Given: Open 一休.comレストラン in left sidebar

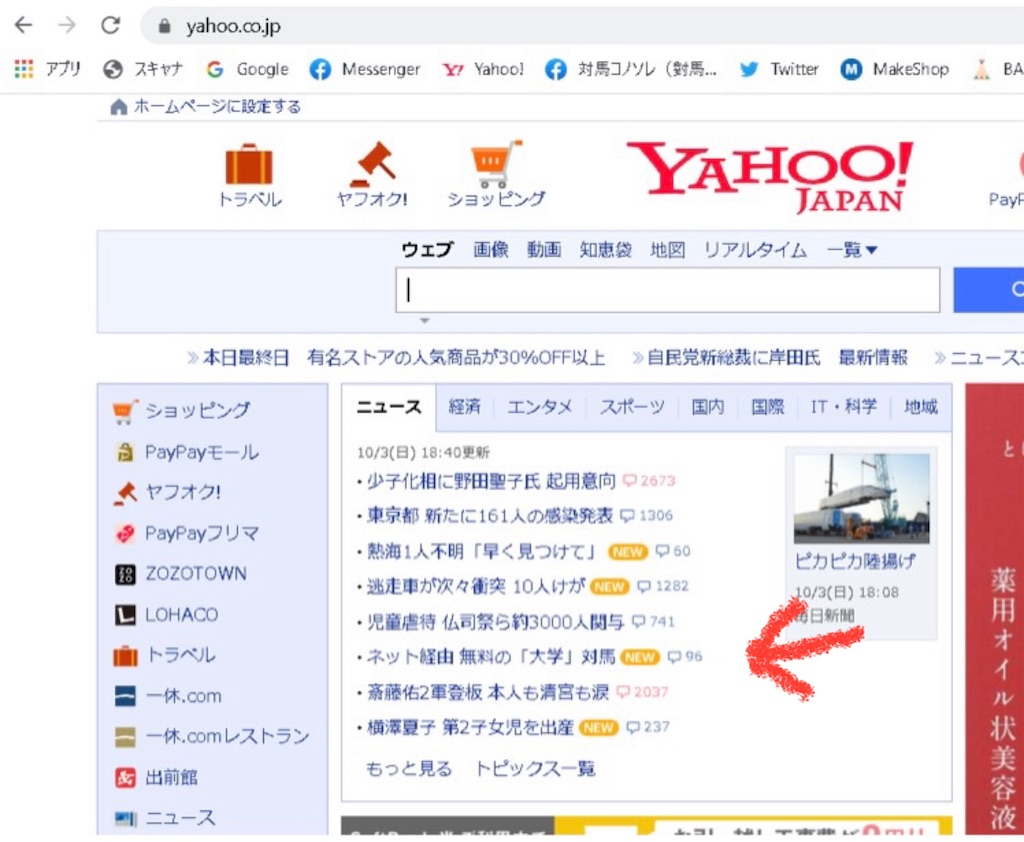Looking at the screenshot, I should coord(212,737).
